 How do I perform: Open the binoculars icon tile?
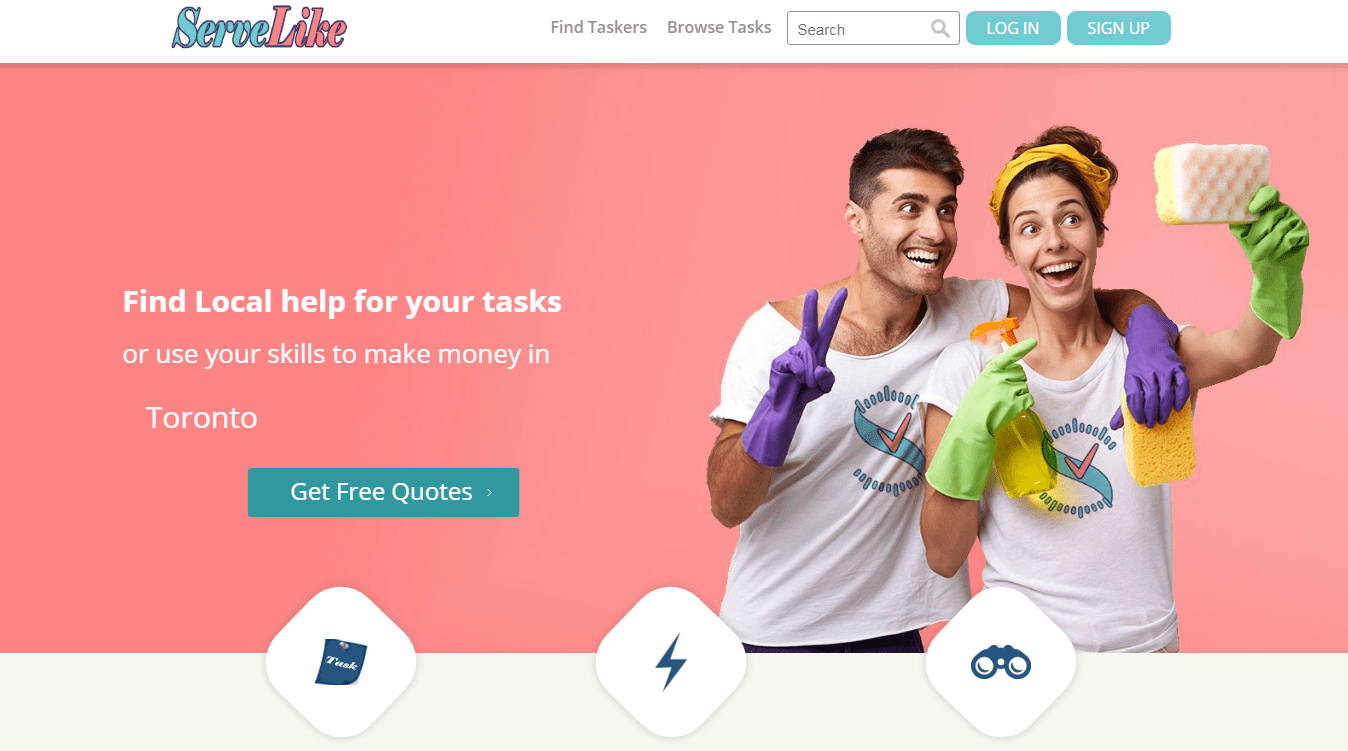coord(1000,662)
